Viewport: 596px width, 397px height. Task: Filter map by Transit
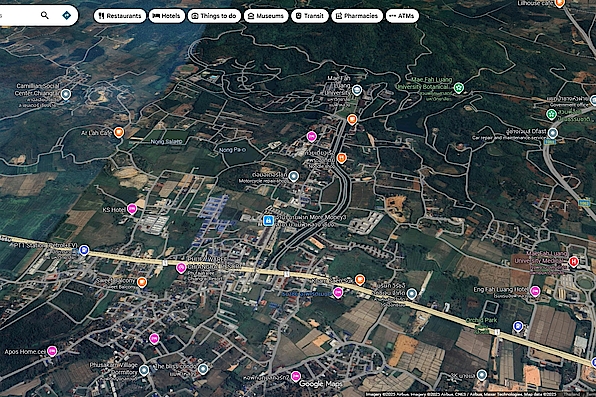(x=310, y=16)
